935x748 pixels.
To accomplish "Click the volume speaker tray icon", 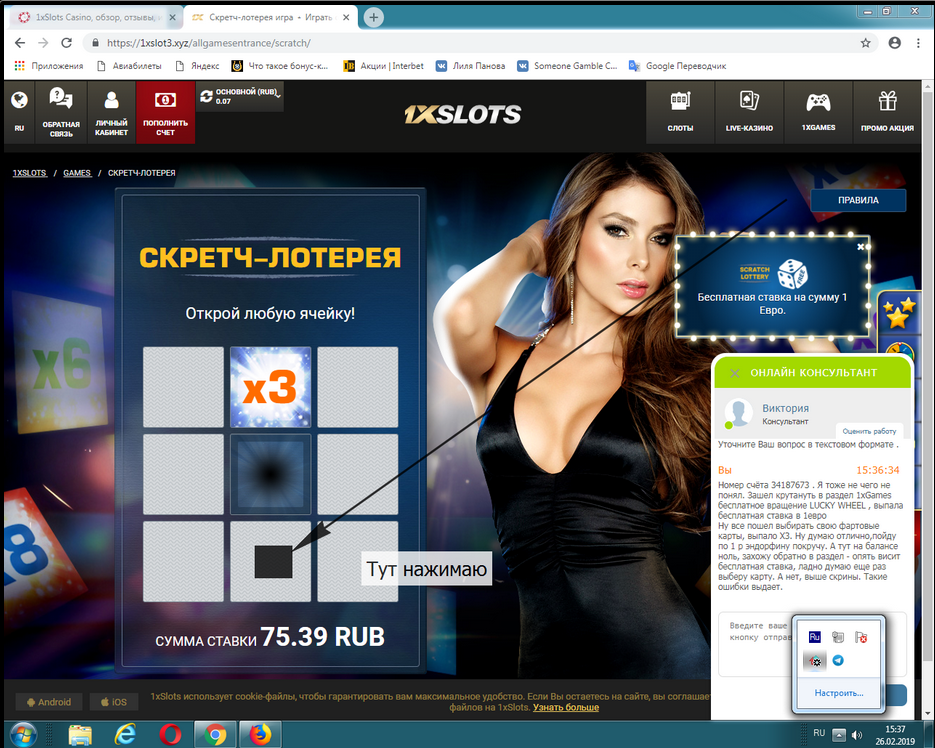I will click(857, 734).
